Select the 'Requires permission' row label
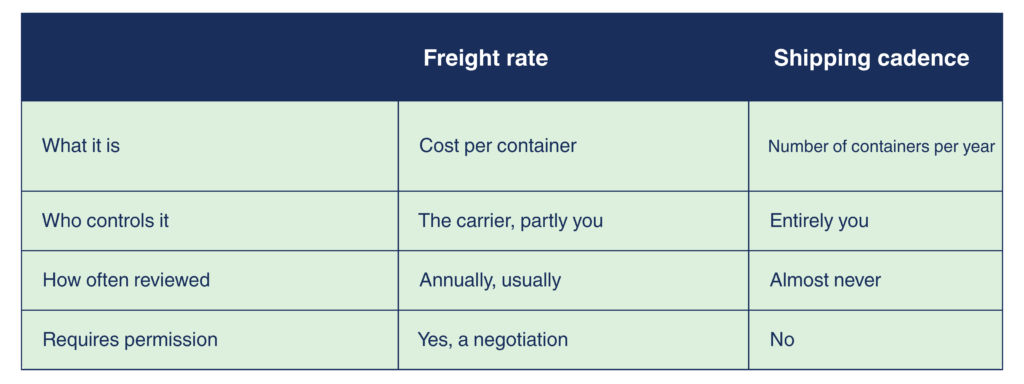 click(129, 340)
